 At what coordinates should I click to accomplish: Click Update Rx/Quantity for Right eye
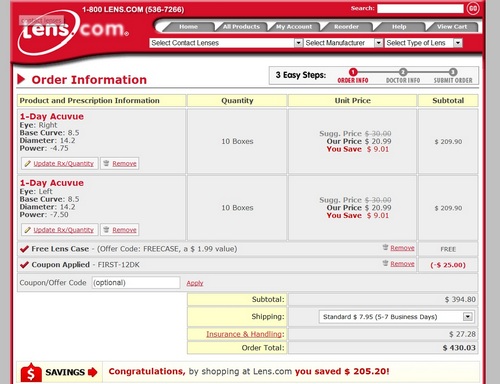(64, 163)
